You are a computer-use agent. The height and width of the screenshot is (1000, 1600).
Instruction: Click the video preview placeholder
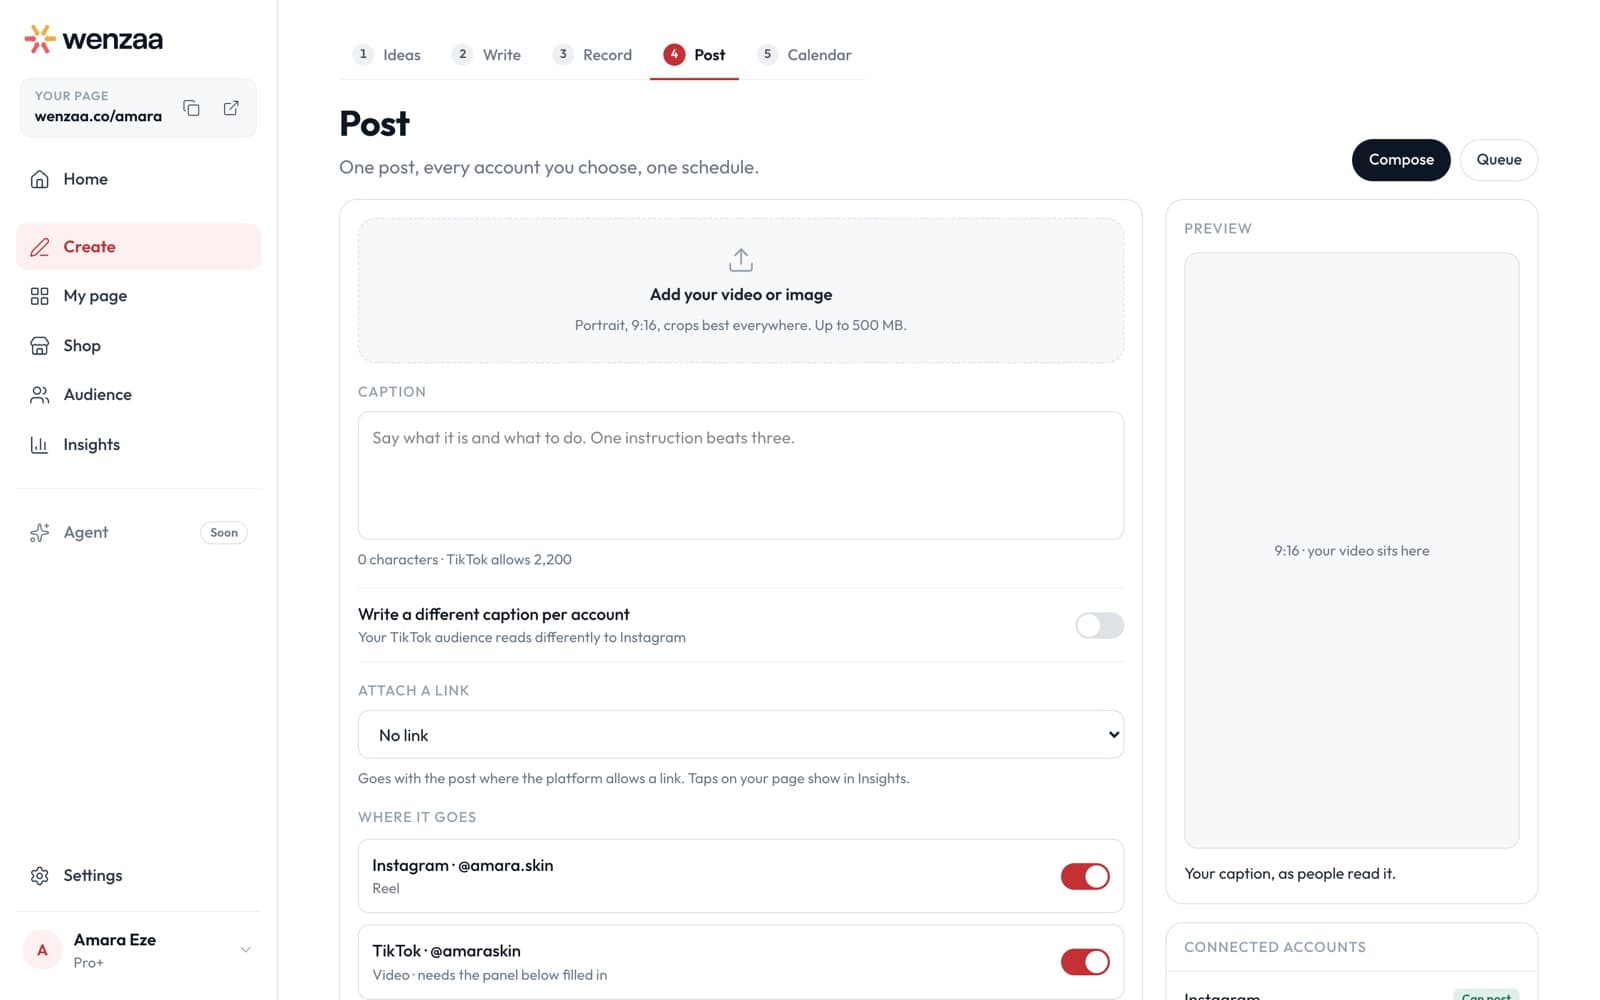tap(1351, 551)
